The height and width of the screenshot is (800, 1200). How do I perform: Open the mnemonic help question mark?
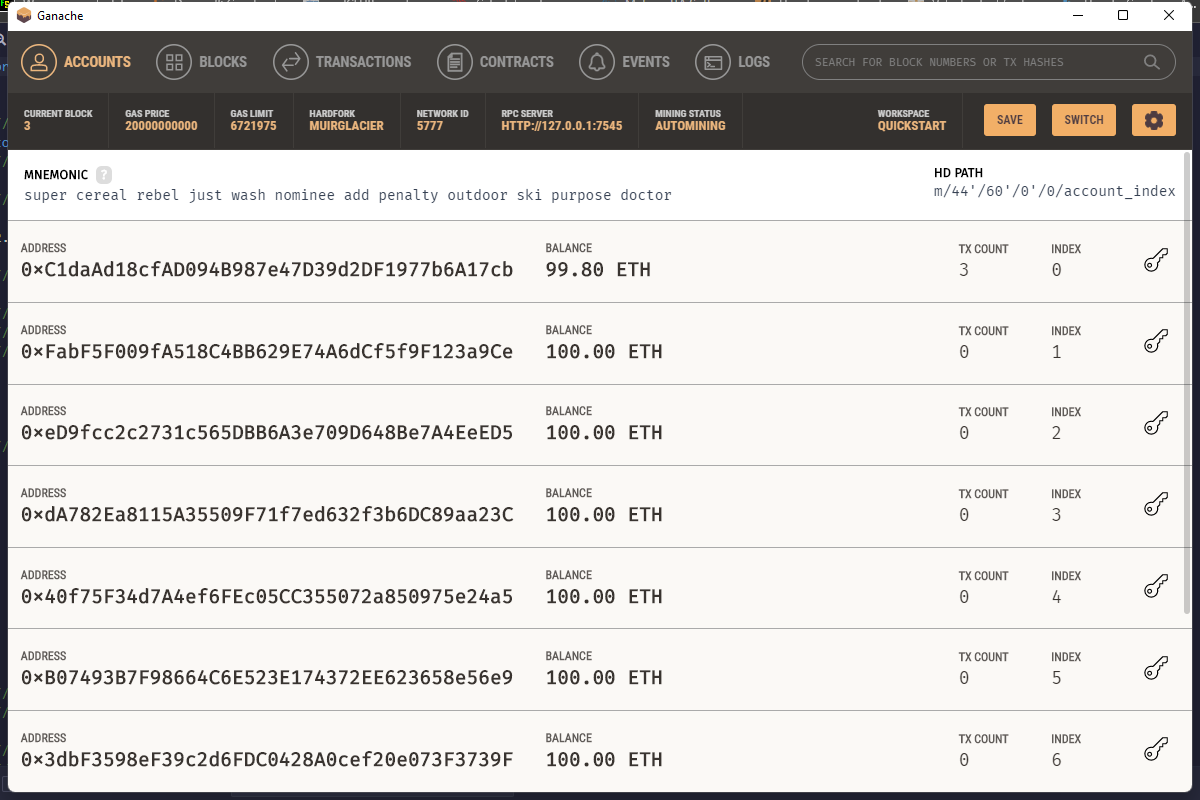pyautogui.click(x=105, y=174)
